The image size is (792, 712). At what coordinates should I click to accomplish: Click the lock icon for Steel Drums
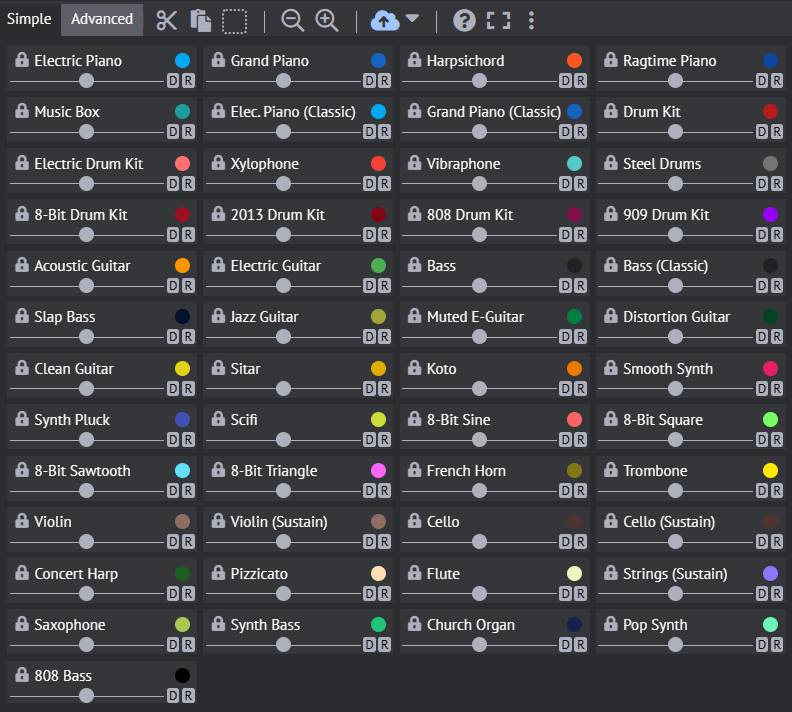tap(611, 163)
